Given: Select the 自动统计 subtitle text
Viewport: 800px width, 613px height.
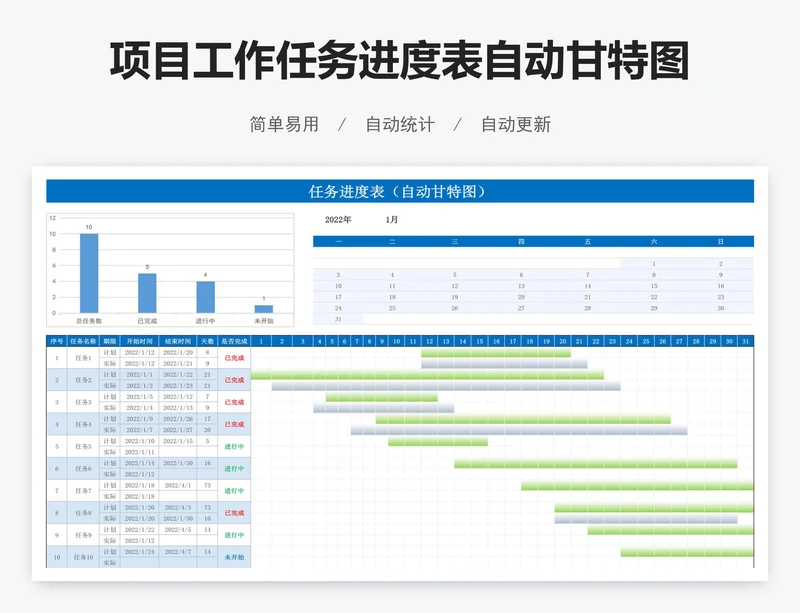Looking at the screenshot, I should [400, 124].
